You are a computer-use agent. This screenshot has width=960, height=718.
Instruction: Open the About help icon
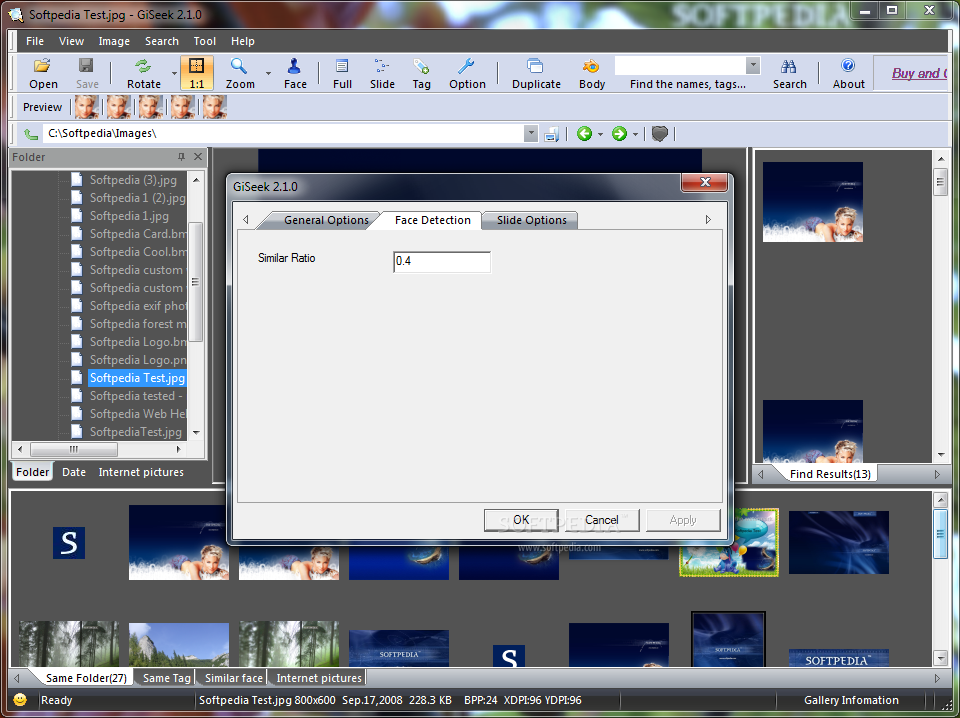coord(849,73)
